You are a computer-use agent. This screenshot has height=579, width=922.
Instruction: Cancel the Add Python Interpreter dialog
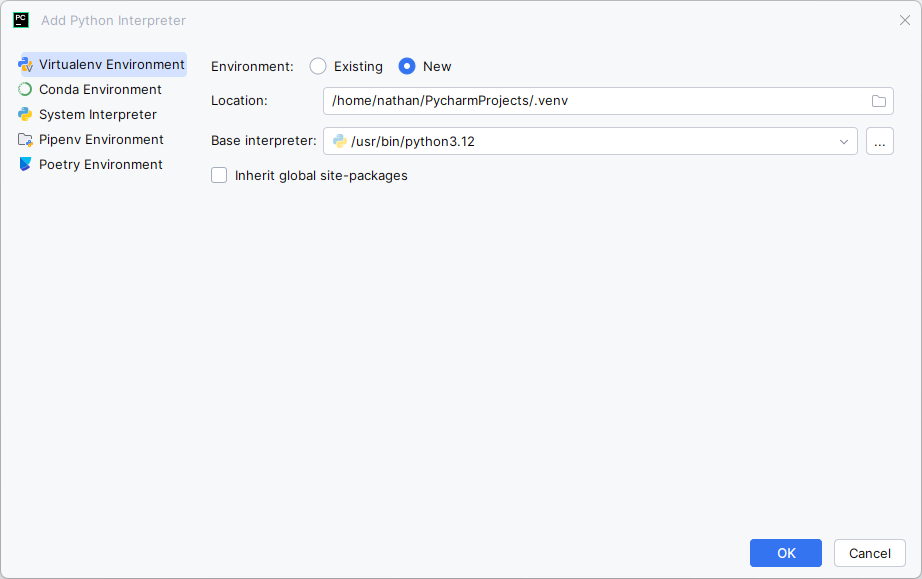[x=869, y=553]
